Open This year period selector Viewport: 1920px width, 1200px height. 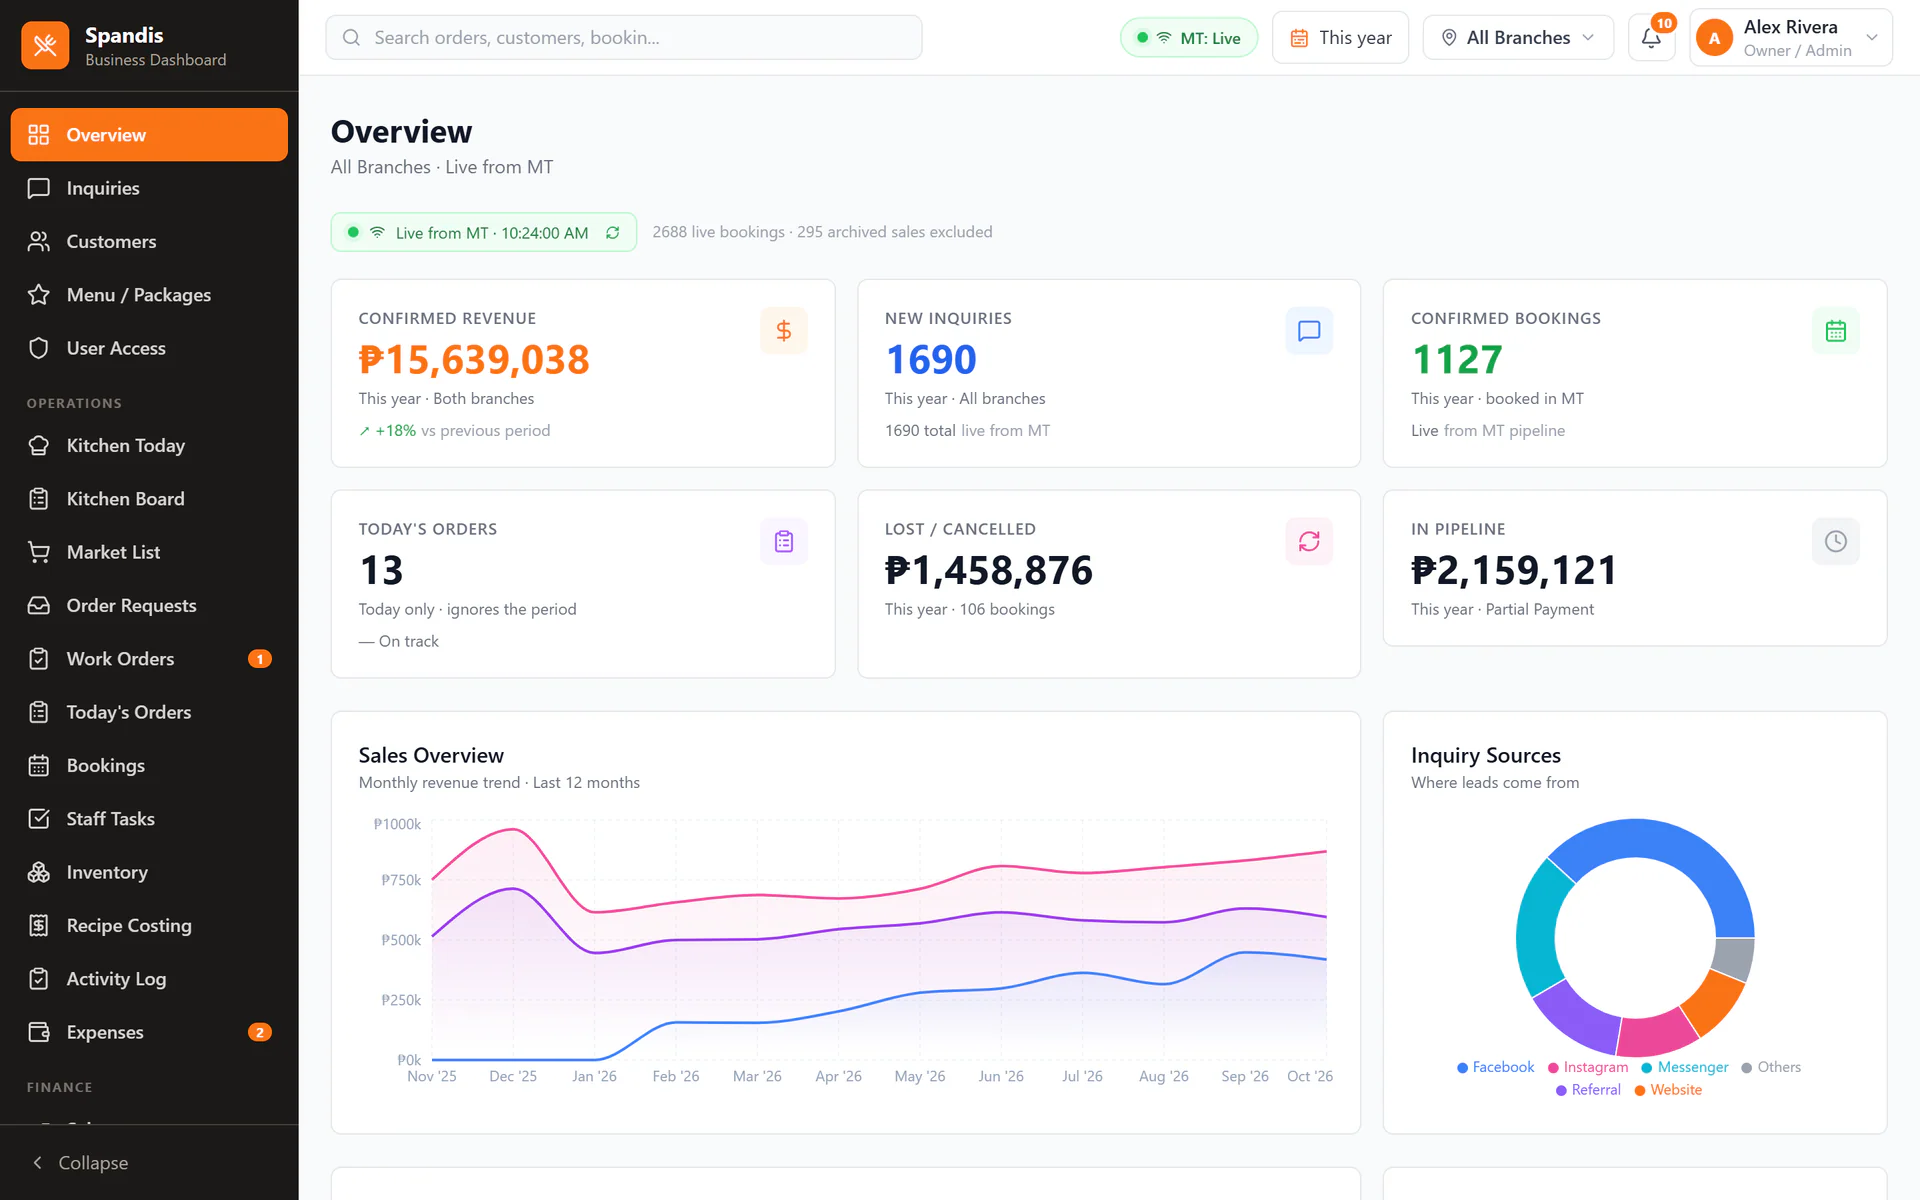tap(1340, 38)
